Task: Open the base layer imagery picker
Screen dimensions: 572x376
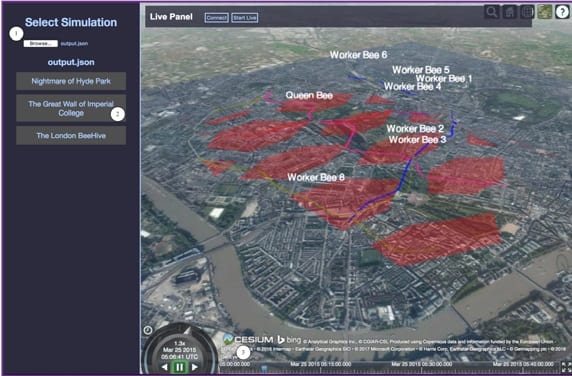Action: point(545,12)
